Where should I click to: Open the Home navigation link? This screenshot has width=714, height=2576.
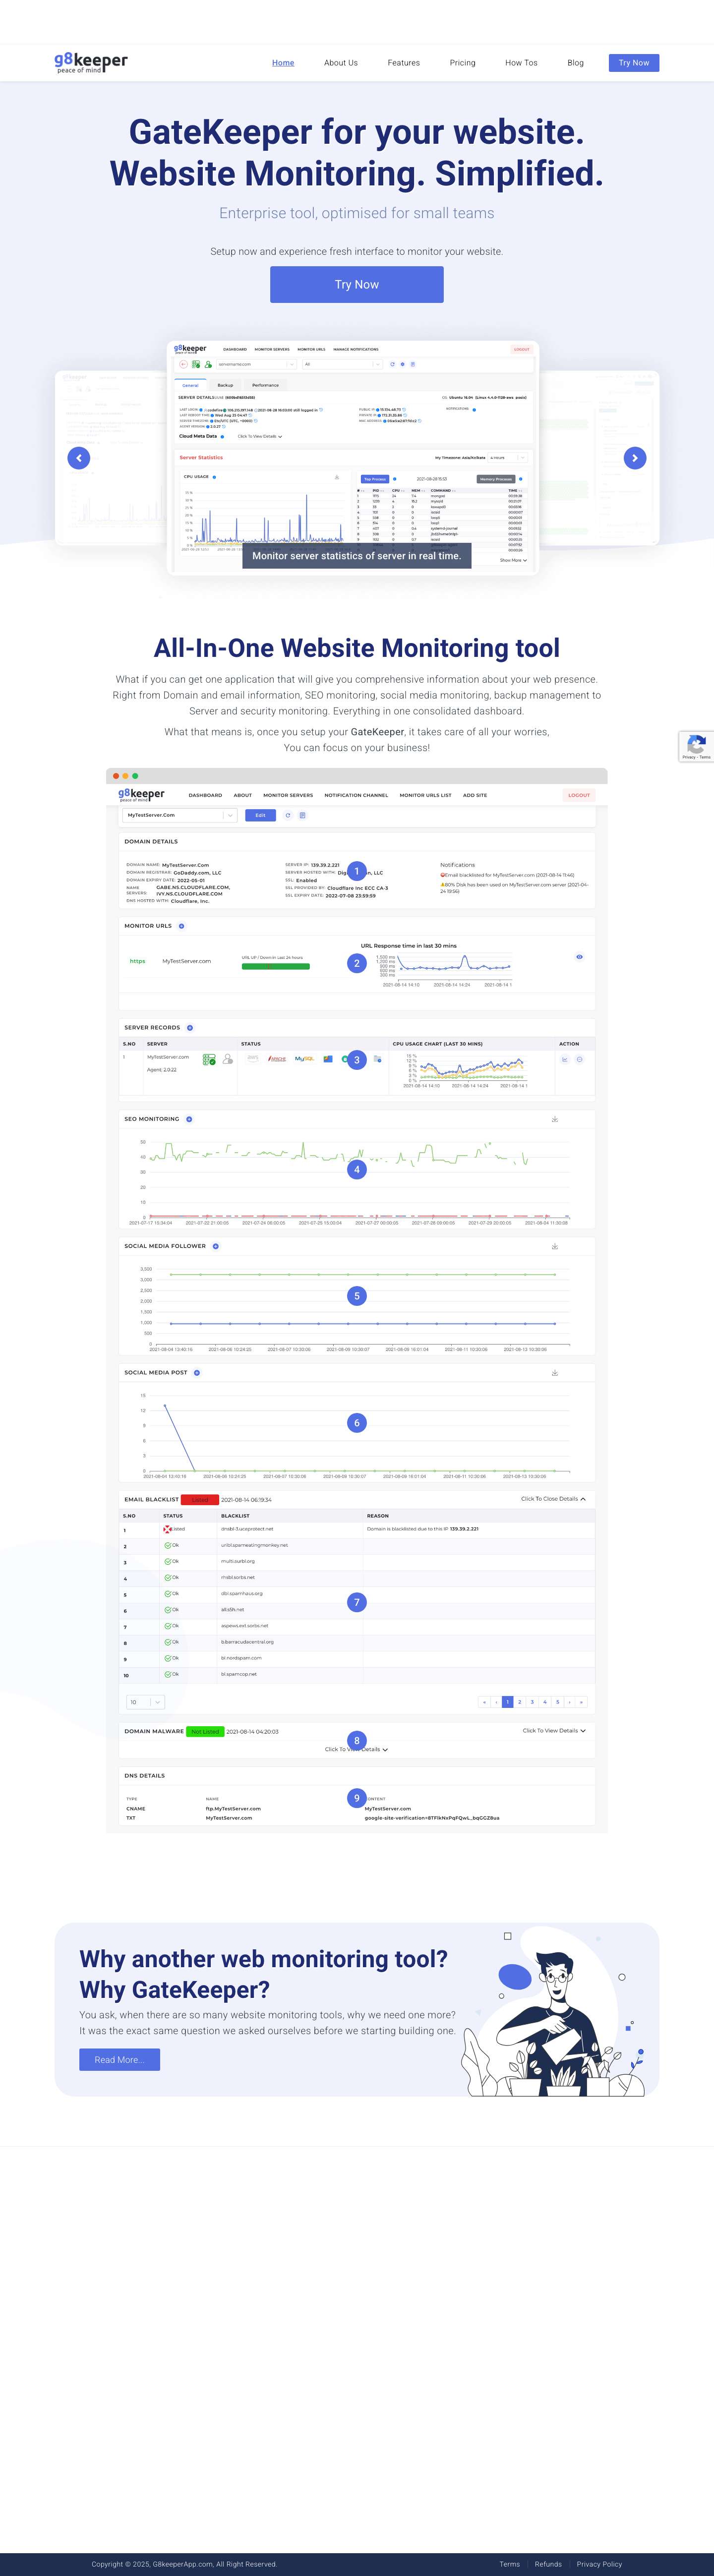coord(283,63)
